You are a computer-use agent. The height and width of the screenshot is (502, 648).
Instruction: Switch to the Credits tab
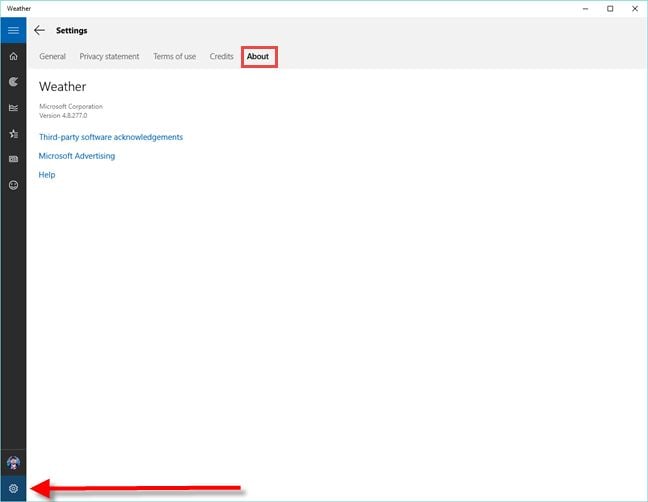(x=222, y=57)
